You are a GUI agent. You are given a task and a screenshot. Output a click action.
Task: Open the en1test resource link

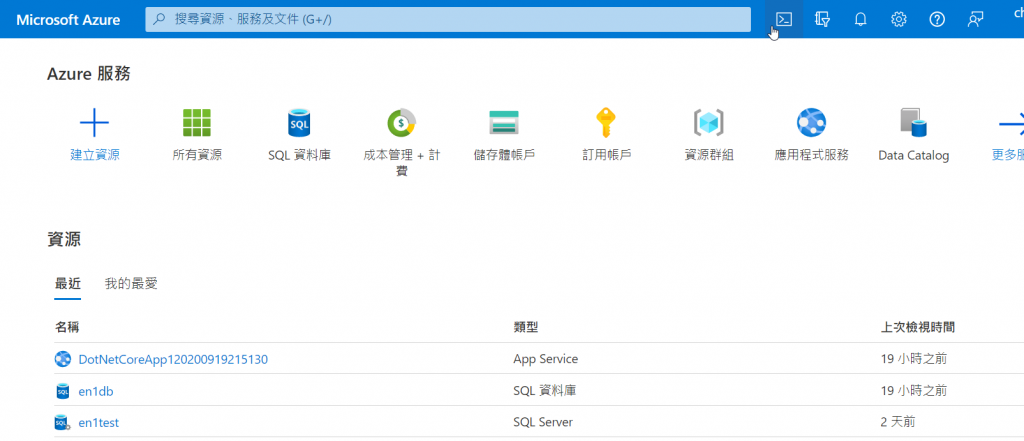[99, 423]
